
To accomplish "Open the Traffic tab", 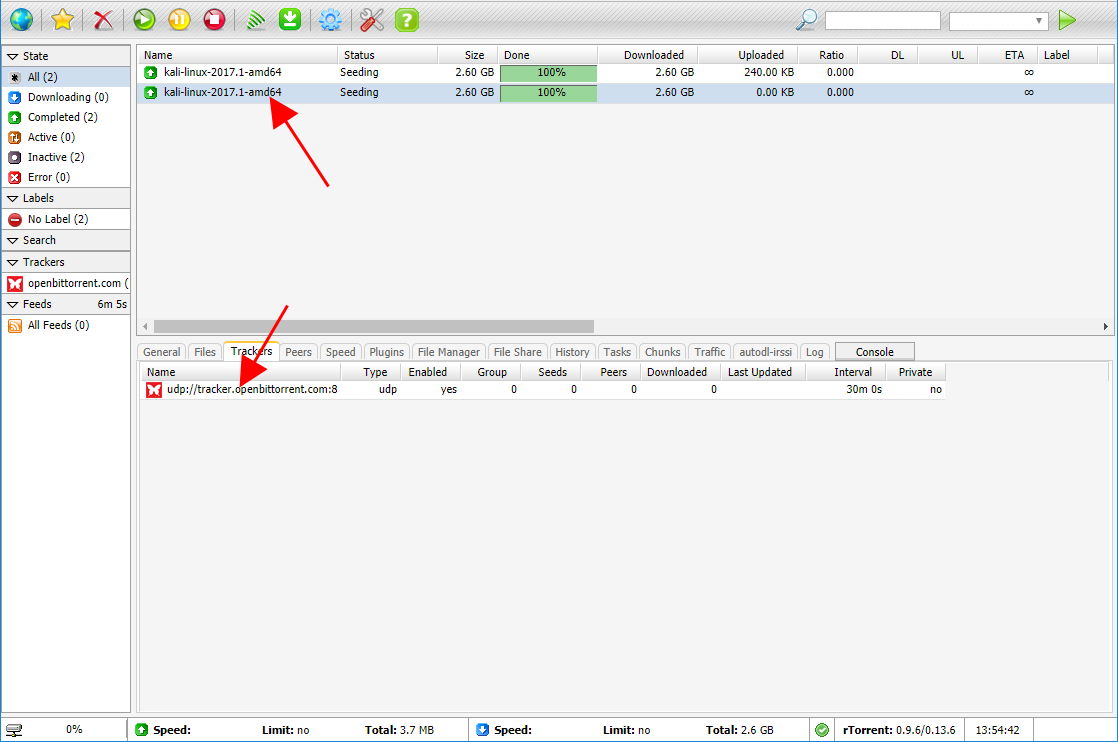I will (x=709, y=351).
